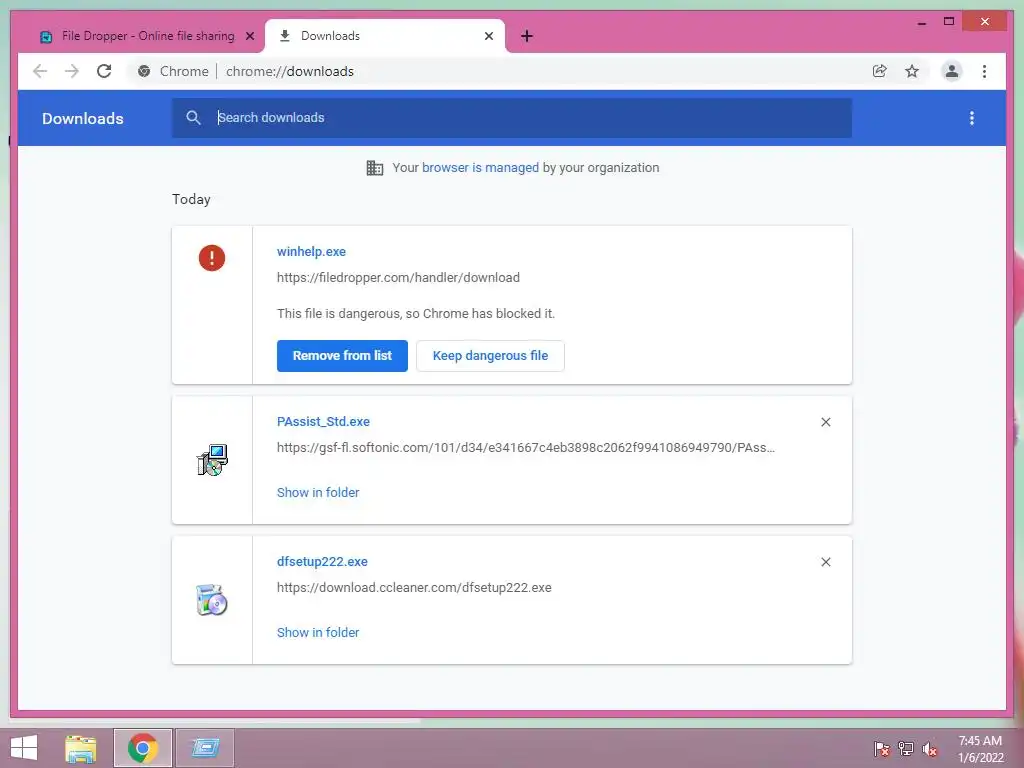Close the File Dropper tab
The image size is (1024, 768).
pos(249,36)
